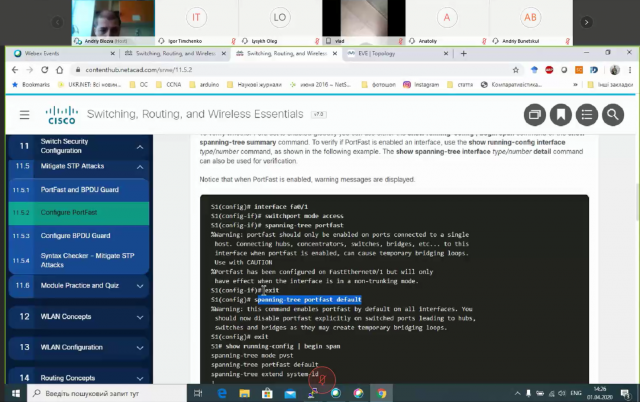Image resolution: width=640 pixels, height=402 pixels.
Task: Open the bookmark icon in course header
Action: 561,114
